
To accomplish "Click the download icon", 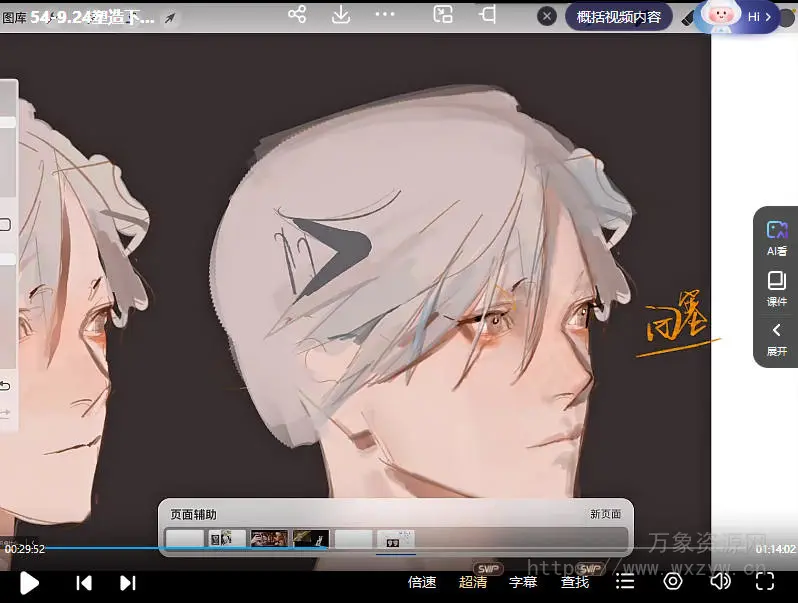I will tap(340, 15).
